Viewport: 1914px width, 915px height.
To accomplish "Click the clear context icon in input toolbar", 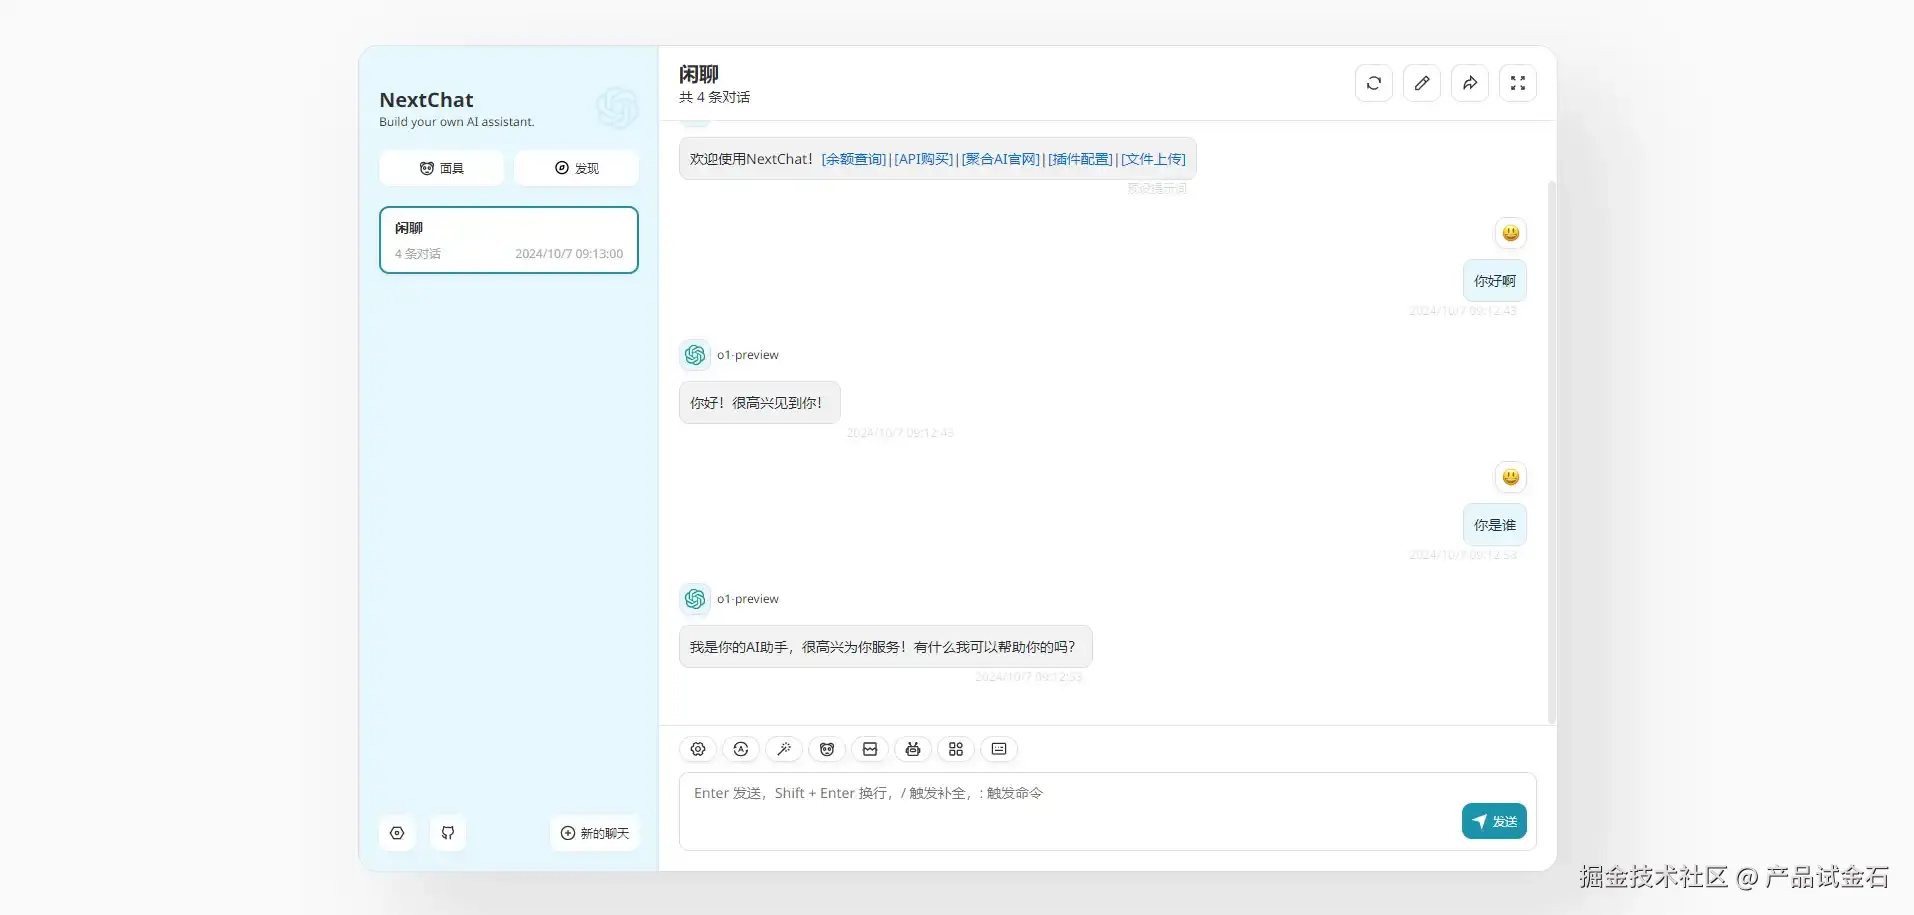I will tap(870, 749).
